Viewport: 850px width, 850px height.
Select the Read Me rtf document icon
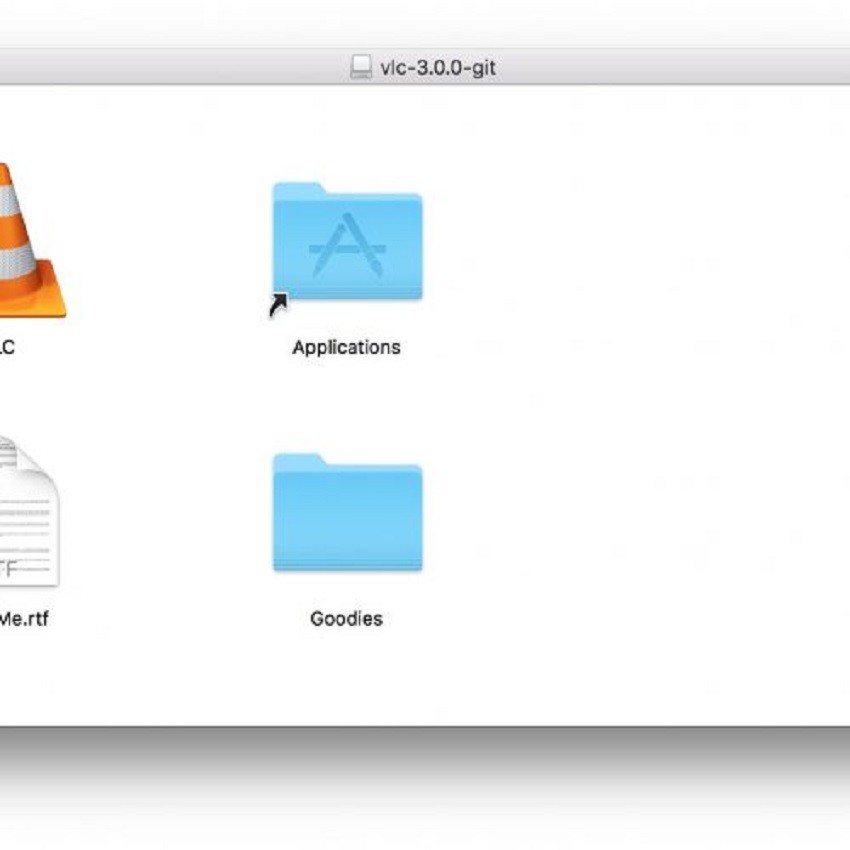28,511
